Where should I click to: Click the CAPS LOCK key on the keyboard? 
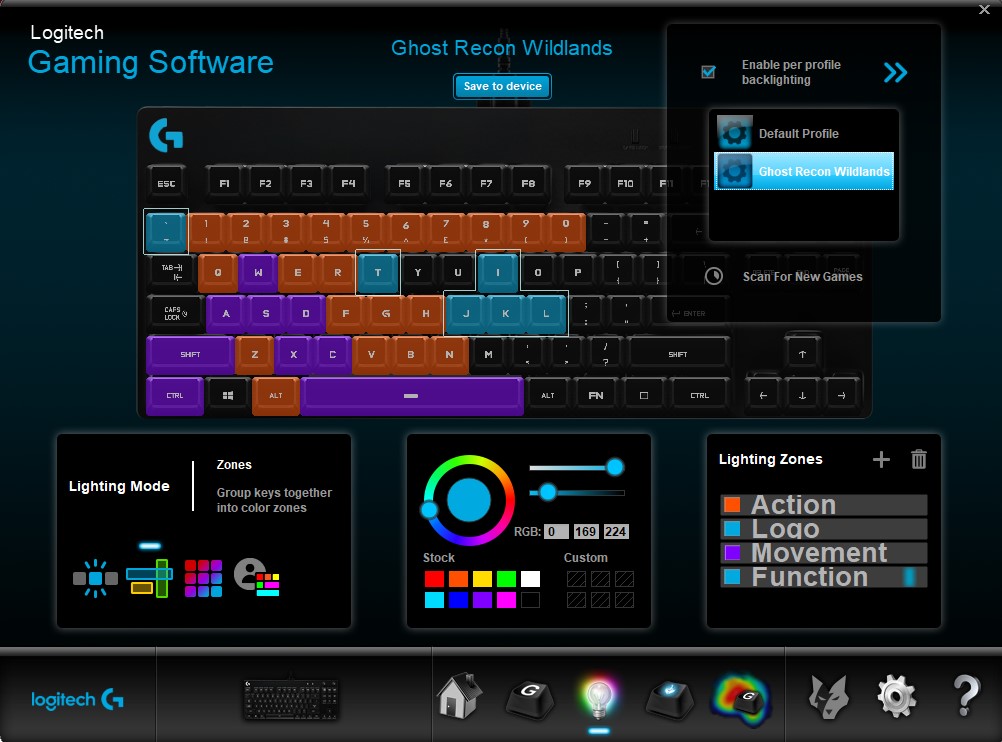pos(175,314)
